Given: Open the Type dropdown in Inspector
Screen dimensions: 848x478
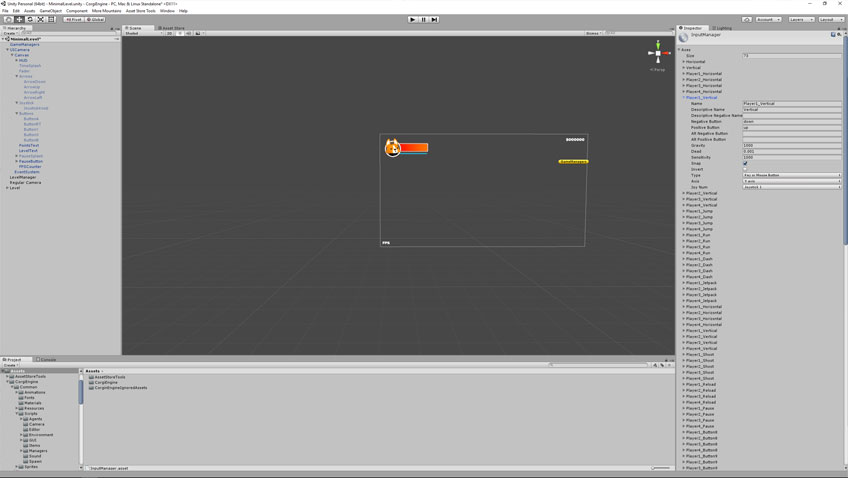Looking at the screenshot, I should (791, 175).
